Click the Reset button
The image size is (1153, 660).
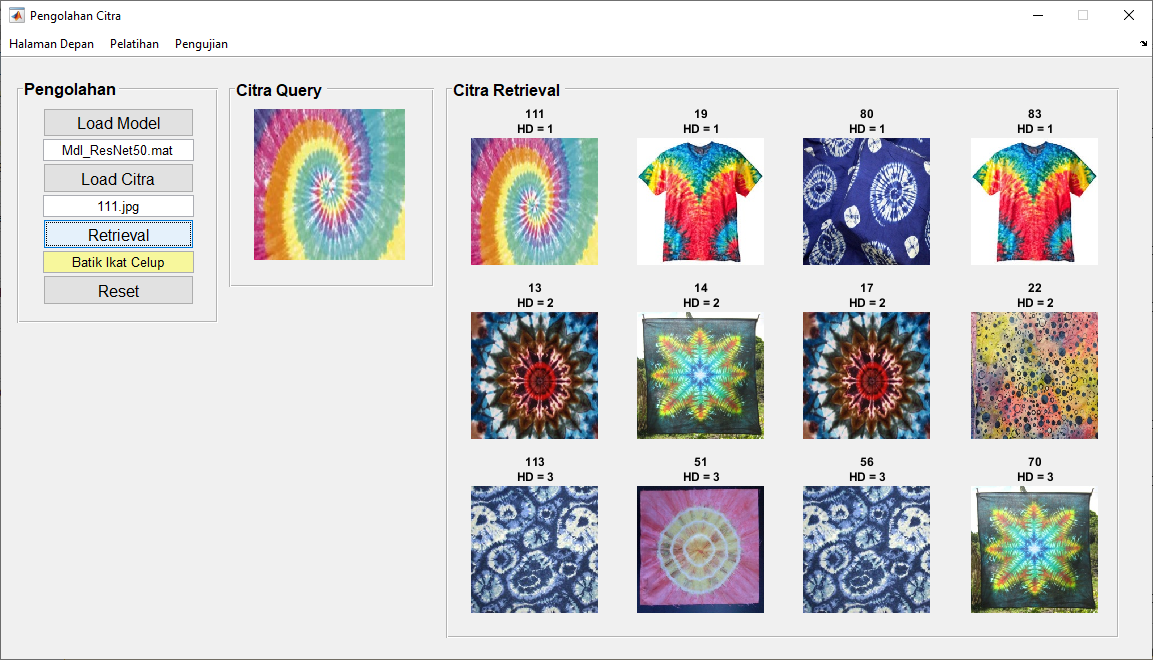(118, 290)
